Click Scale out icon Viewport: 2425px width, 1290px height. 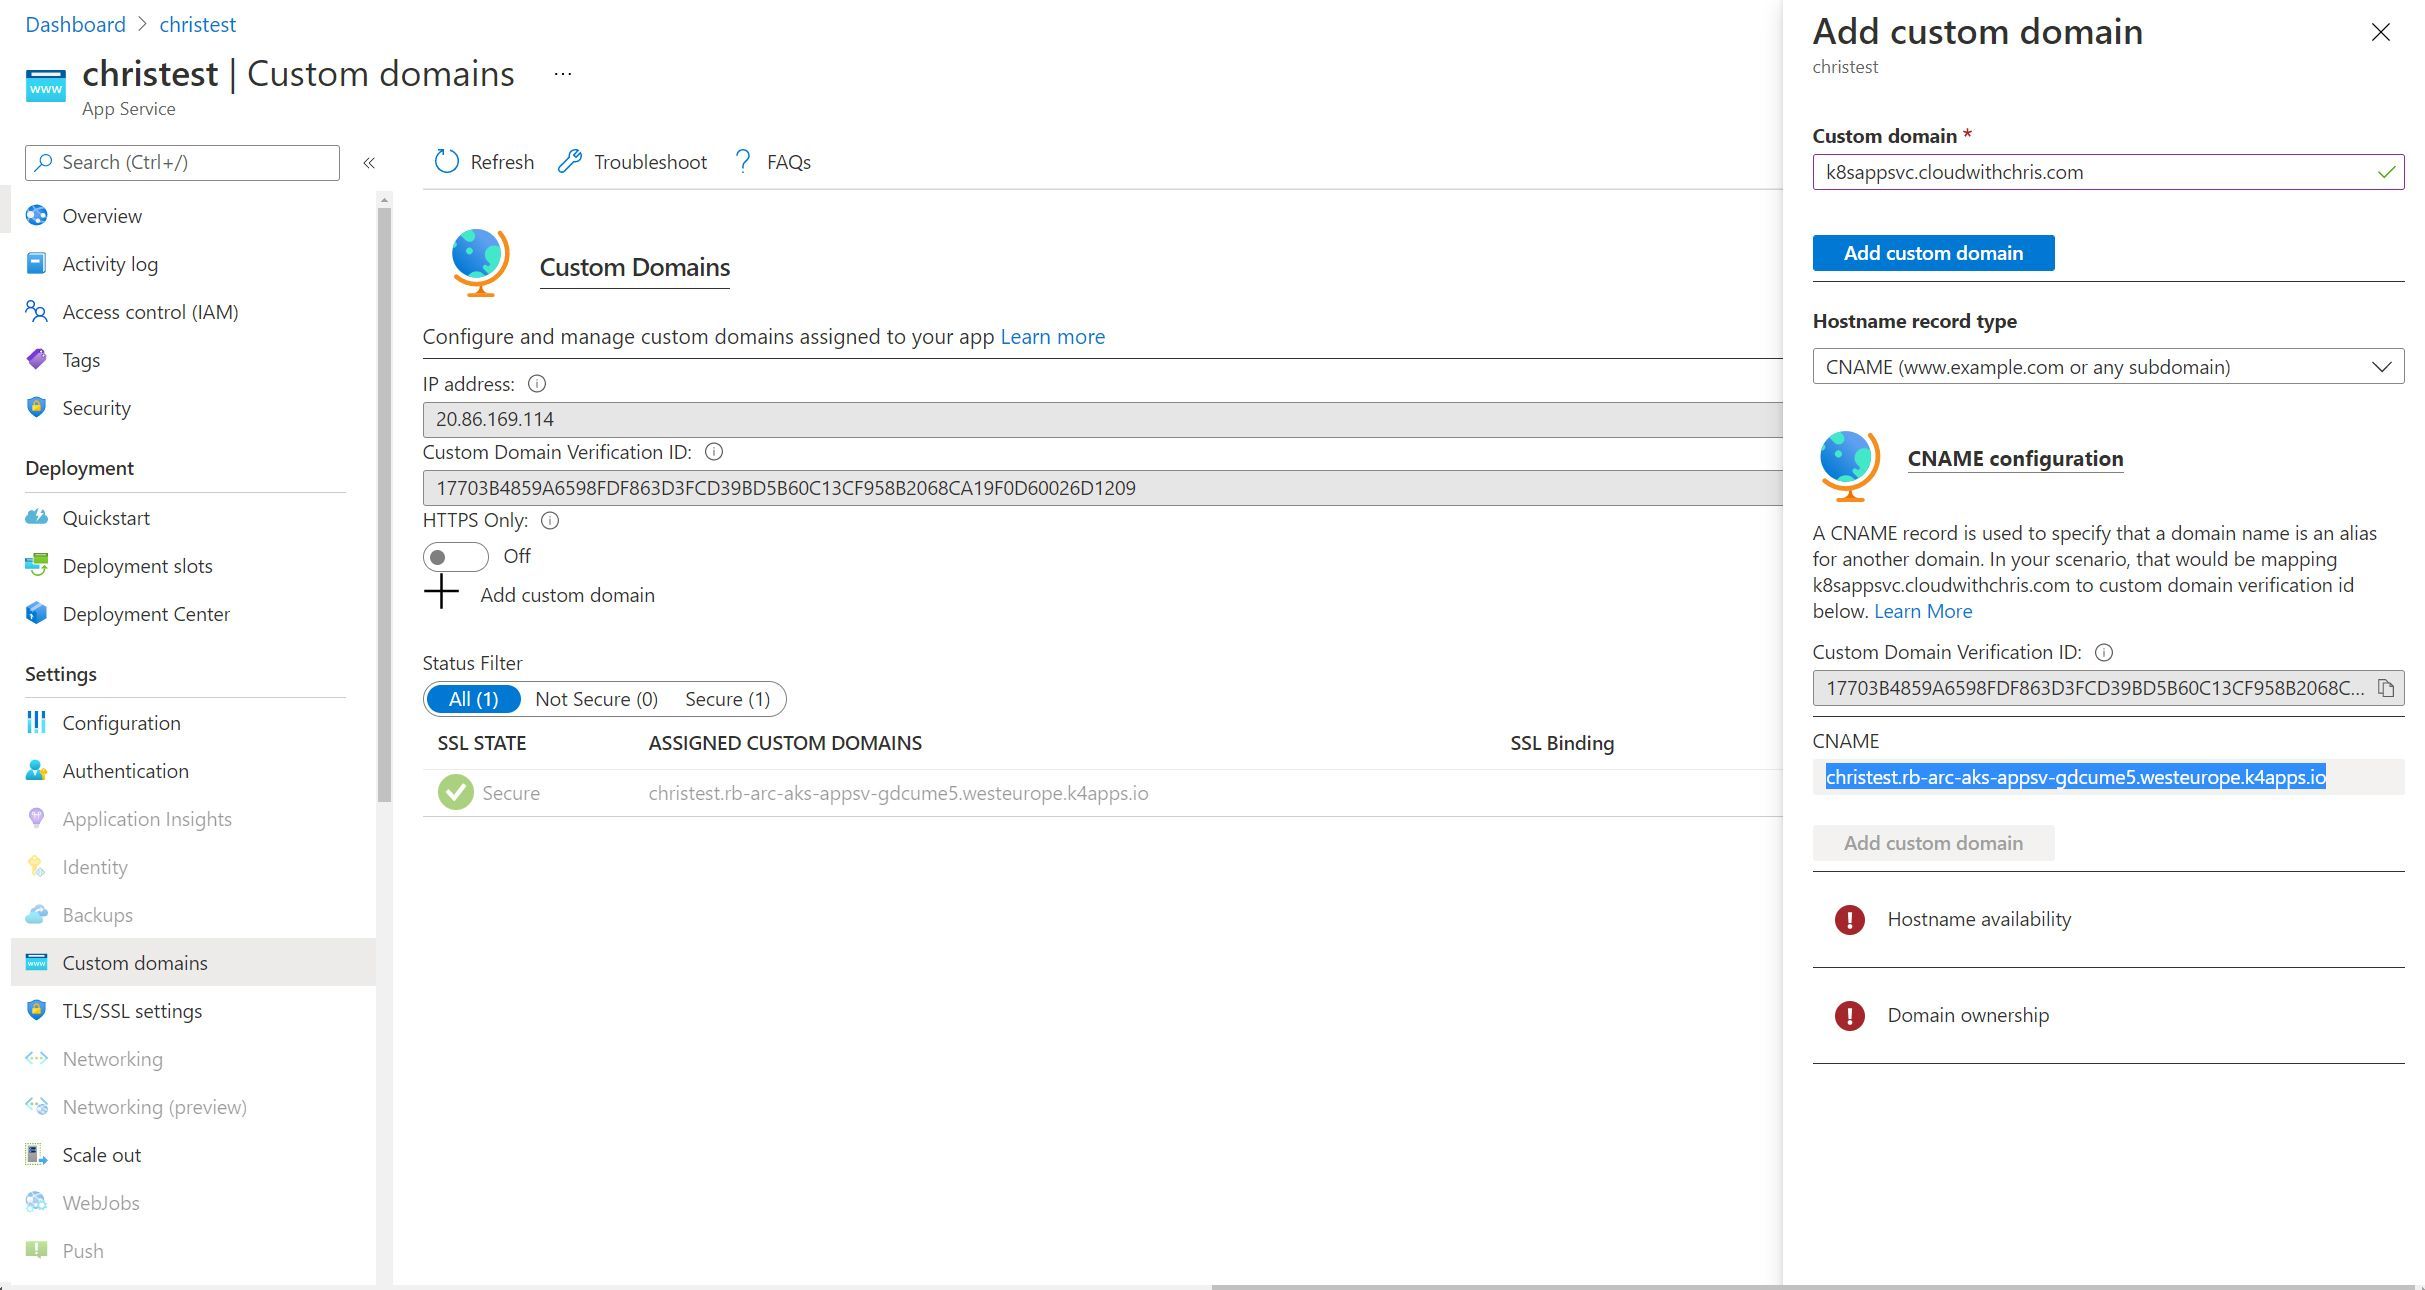37,1155
